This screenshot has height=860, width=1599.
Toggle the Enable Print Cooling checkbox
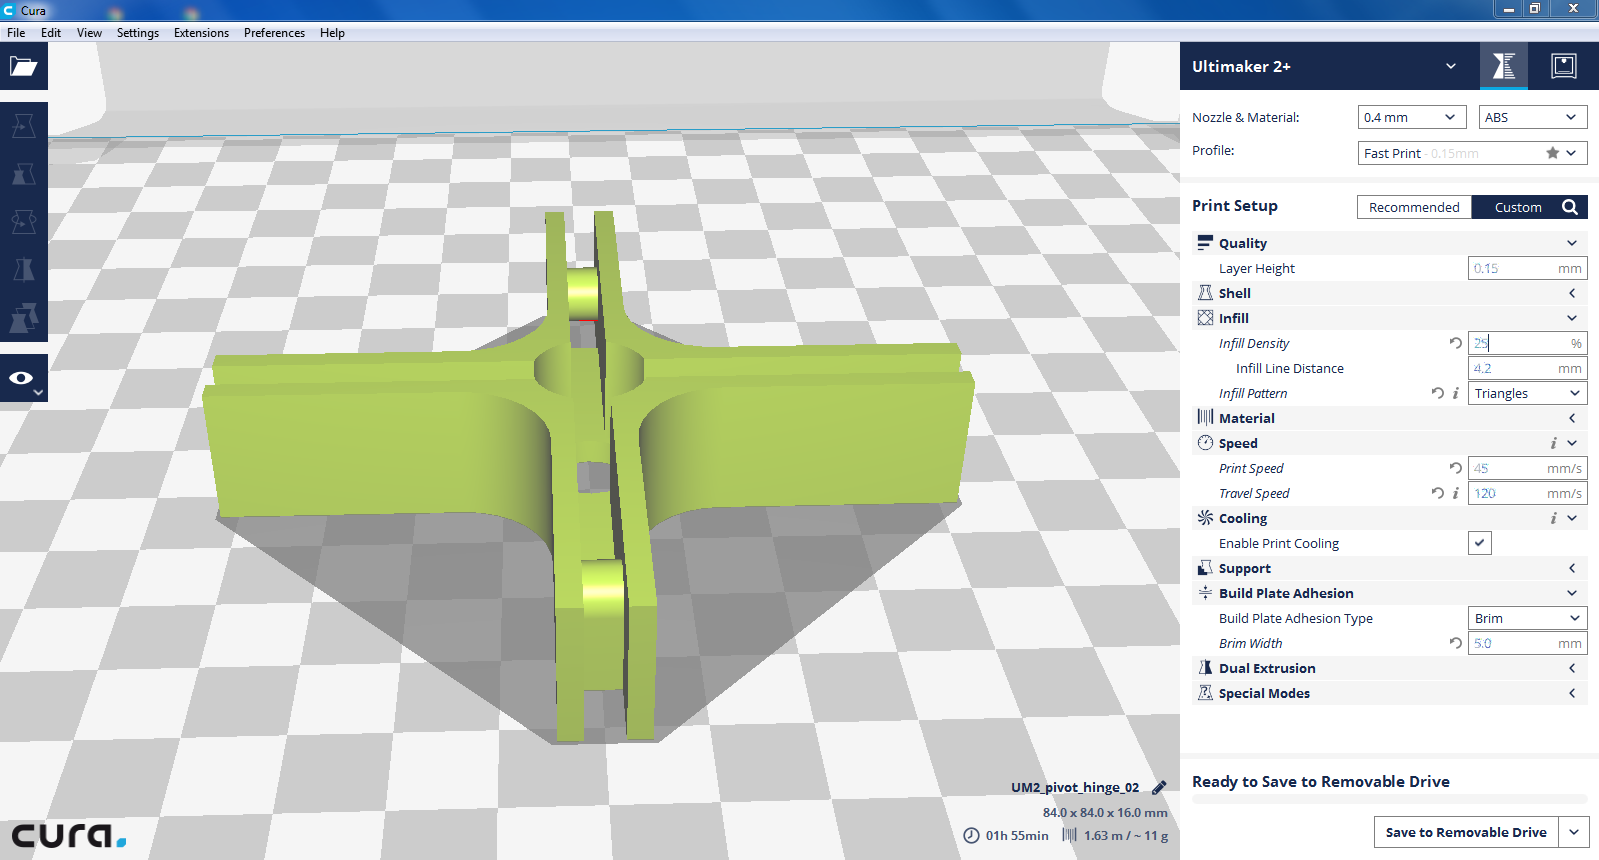1480,543
